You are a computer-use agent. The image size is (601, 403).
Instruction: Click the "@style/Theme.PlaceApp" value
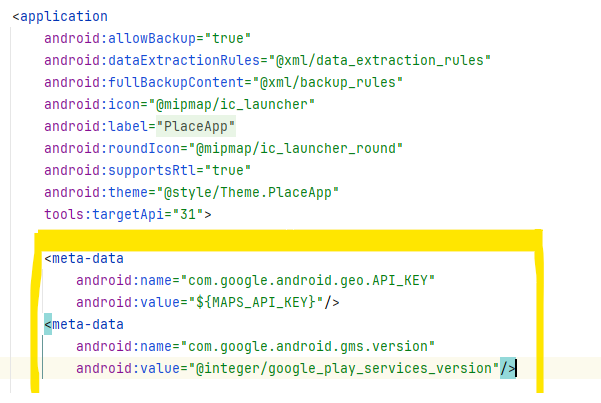pos(248,192)
